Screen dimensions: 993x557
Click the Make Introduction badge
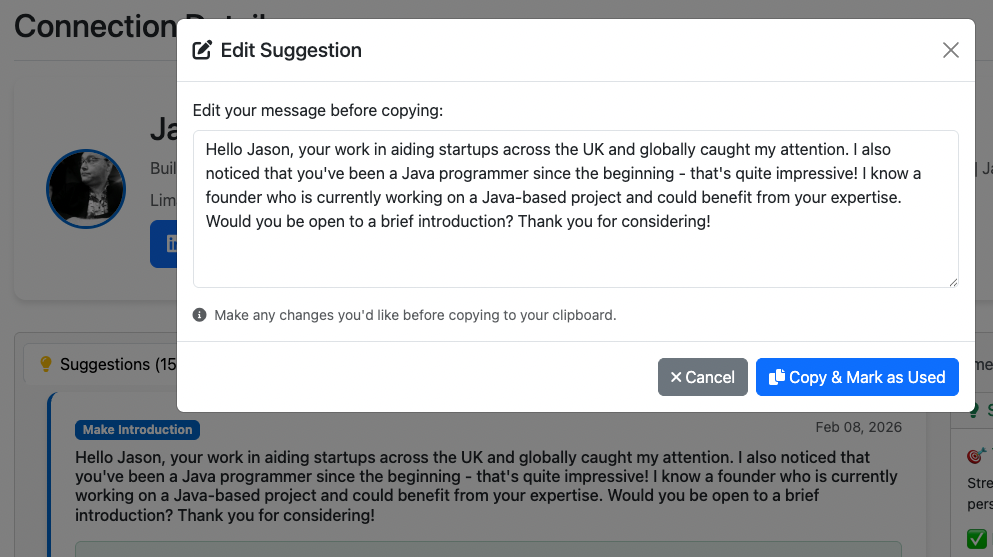pos(137,430)
